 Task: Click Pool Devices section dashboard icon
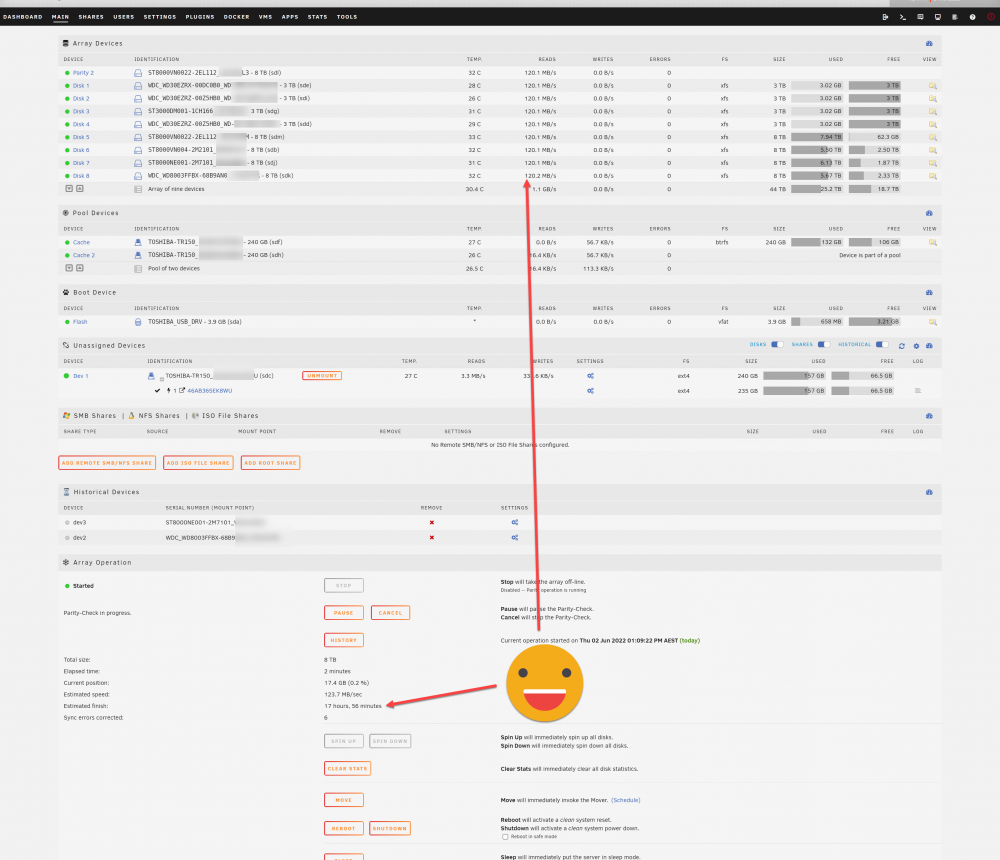coord(929,213)
